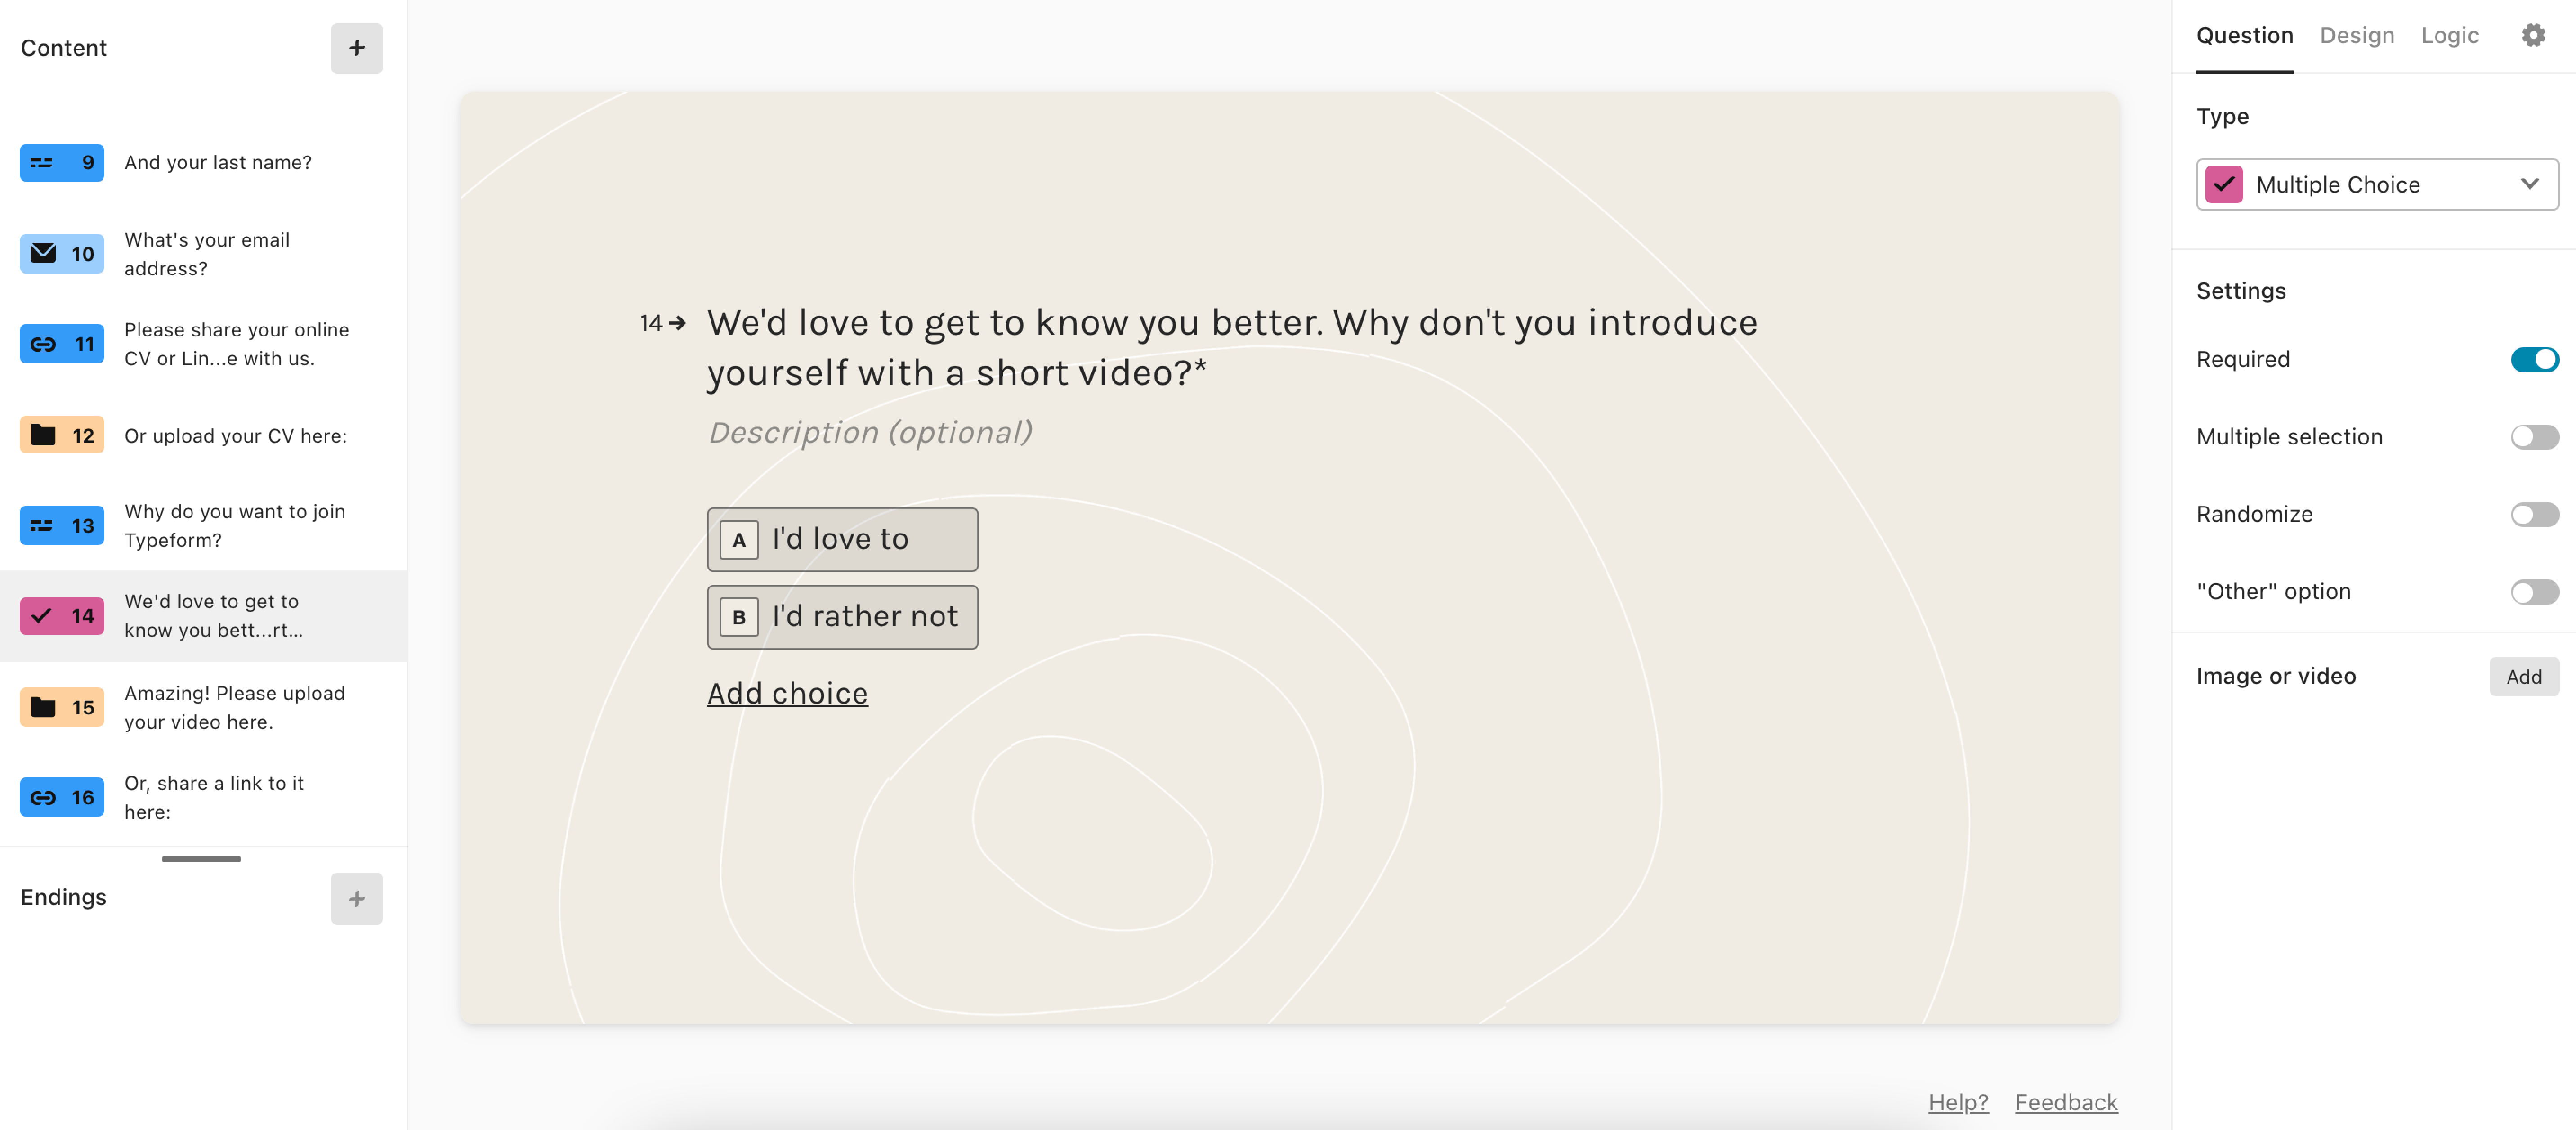Select "Why do you want to join Typeform?"
This screenshot has width=2576, height=1130.
coord(235,526)
